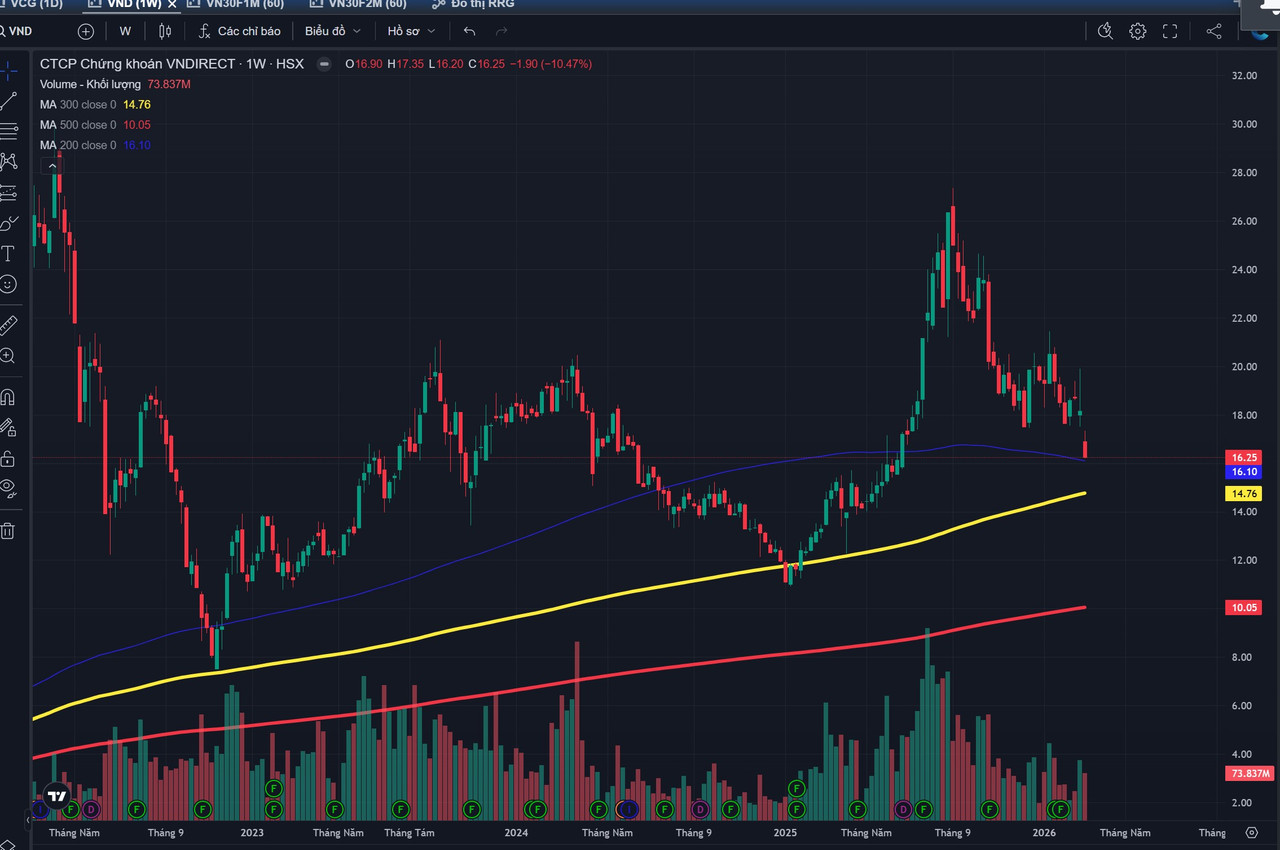Click the 32.00 price axis label

1244,75
